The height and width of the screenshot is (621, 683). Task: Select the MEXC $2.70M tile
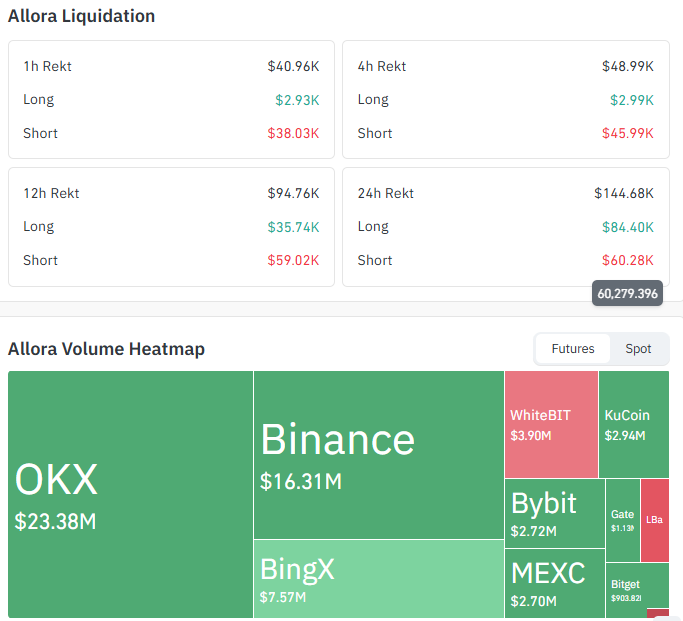click(x=555, y=583)
